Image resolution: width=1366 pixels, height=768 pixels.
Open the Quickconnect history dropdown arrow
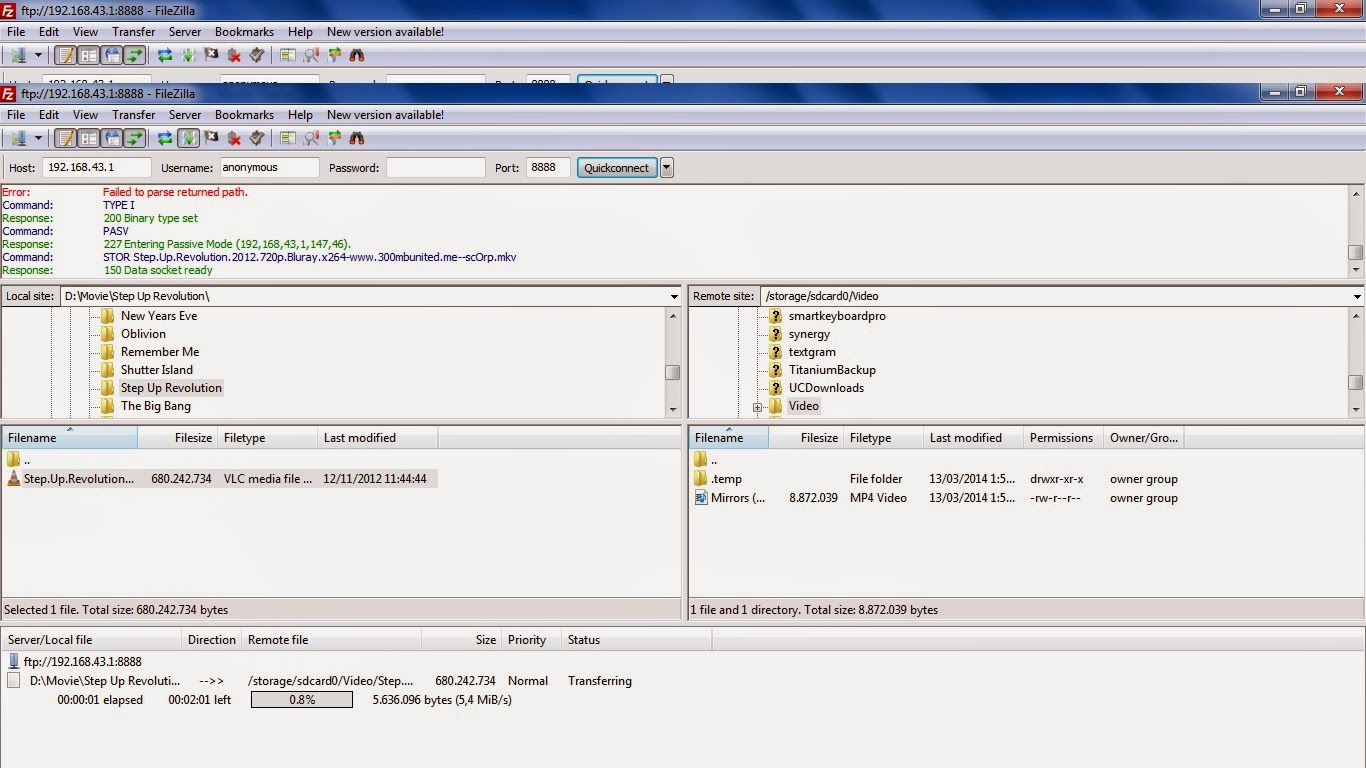(x=667, y=168)
